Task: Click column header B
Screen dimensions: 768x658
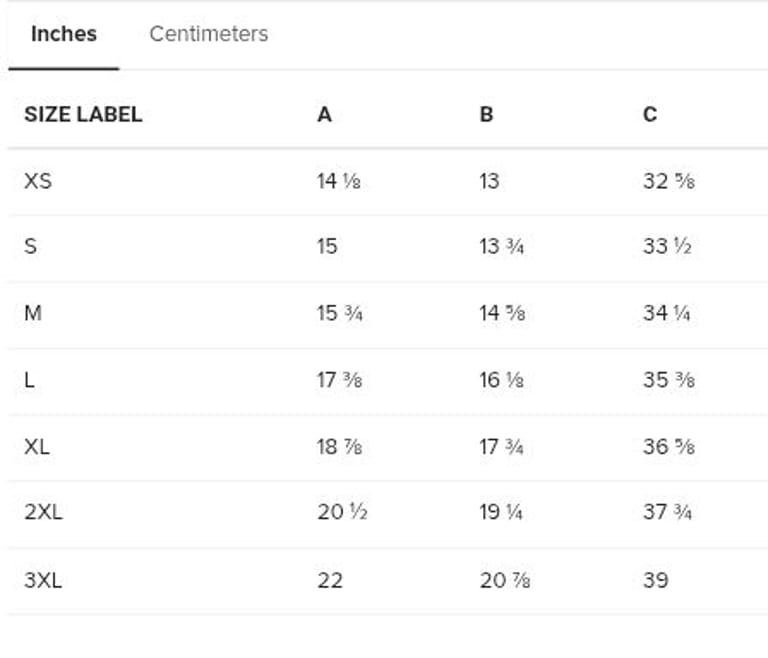Action: point(486,114)
